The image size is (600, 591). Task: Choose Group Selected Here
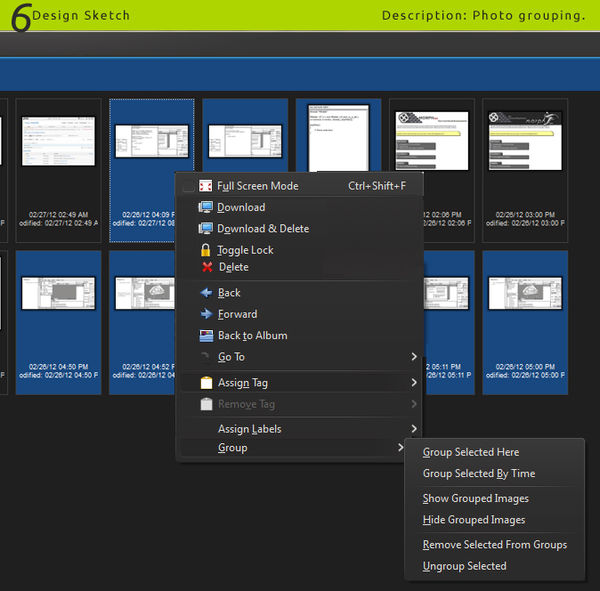tap(471, 452)
